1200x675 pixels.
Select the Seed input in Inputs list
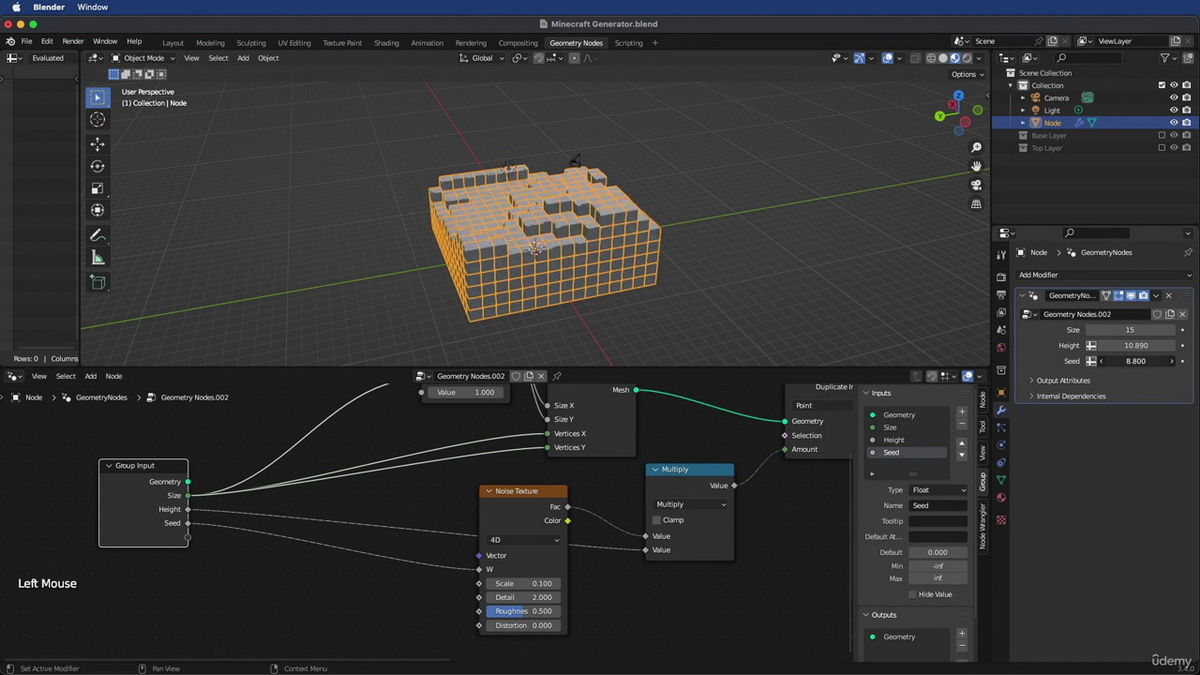(x=907, y=452)
